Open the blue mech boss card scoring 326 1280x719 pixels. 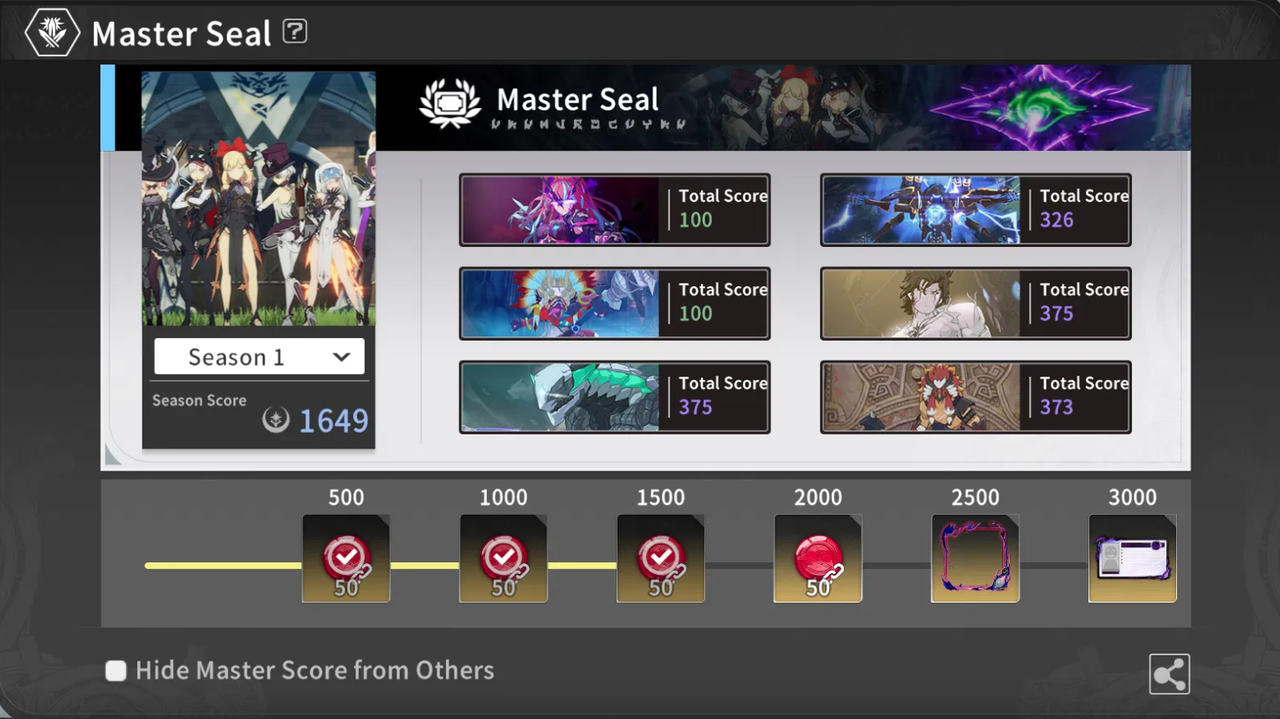tap(975, 210)
